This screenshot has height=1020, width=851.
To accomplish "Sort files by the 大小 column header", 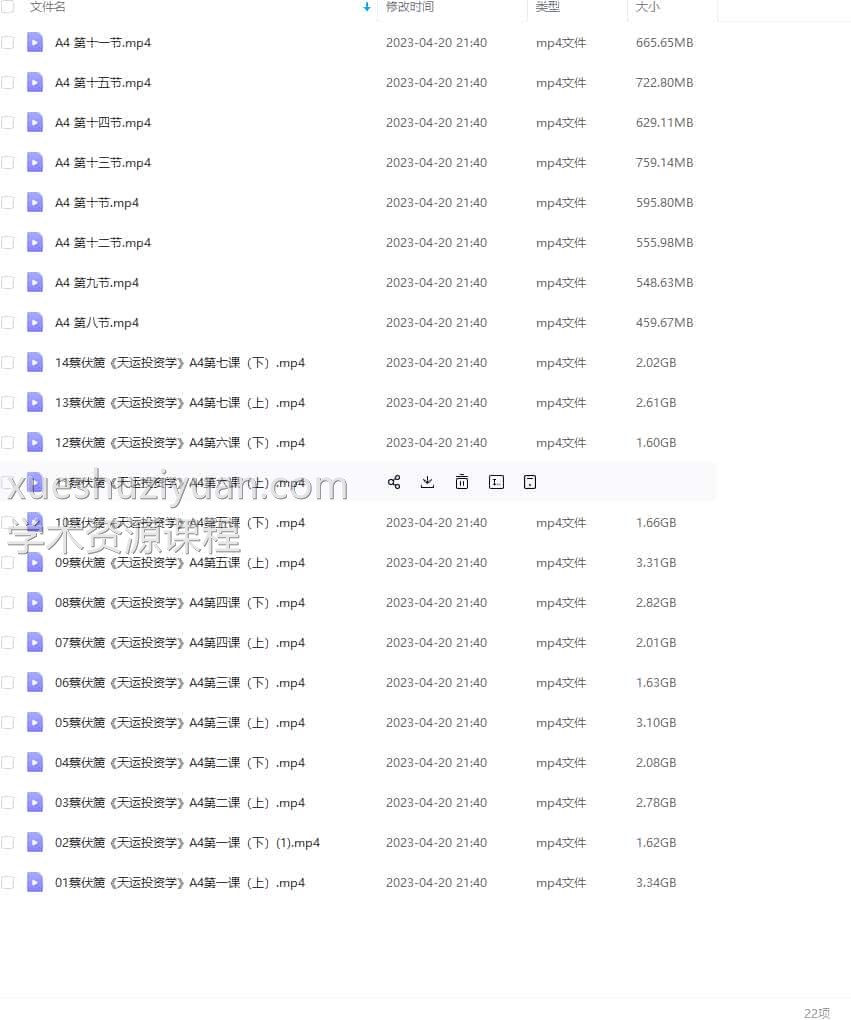I will tap(646, 7).
